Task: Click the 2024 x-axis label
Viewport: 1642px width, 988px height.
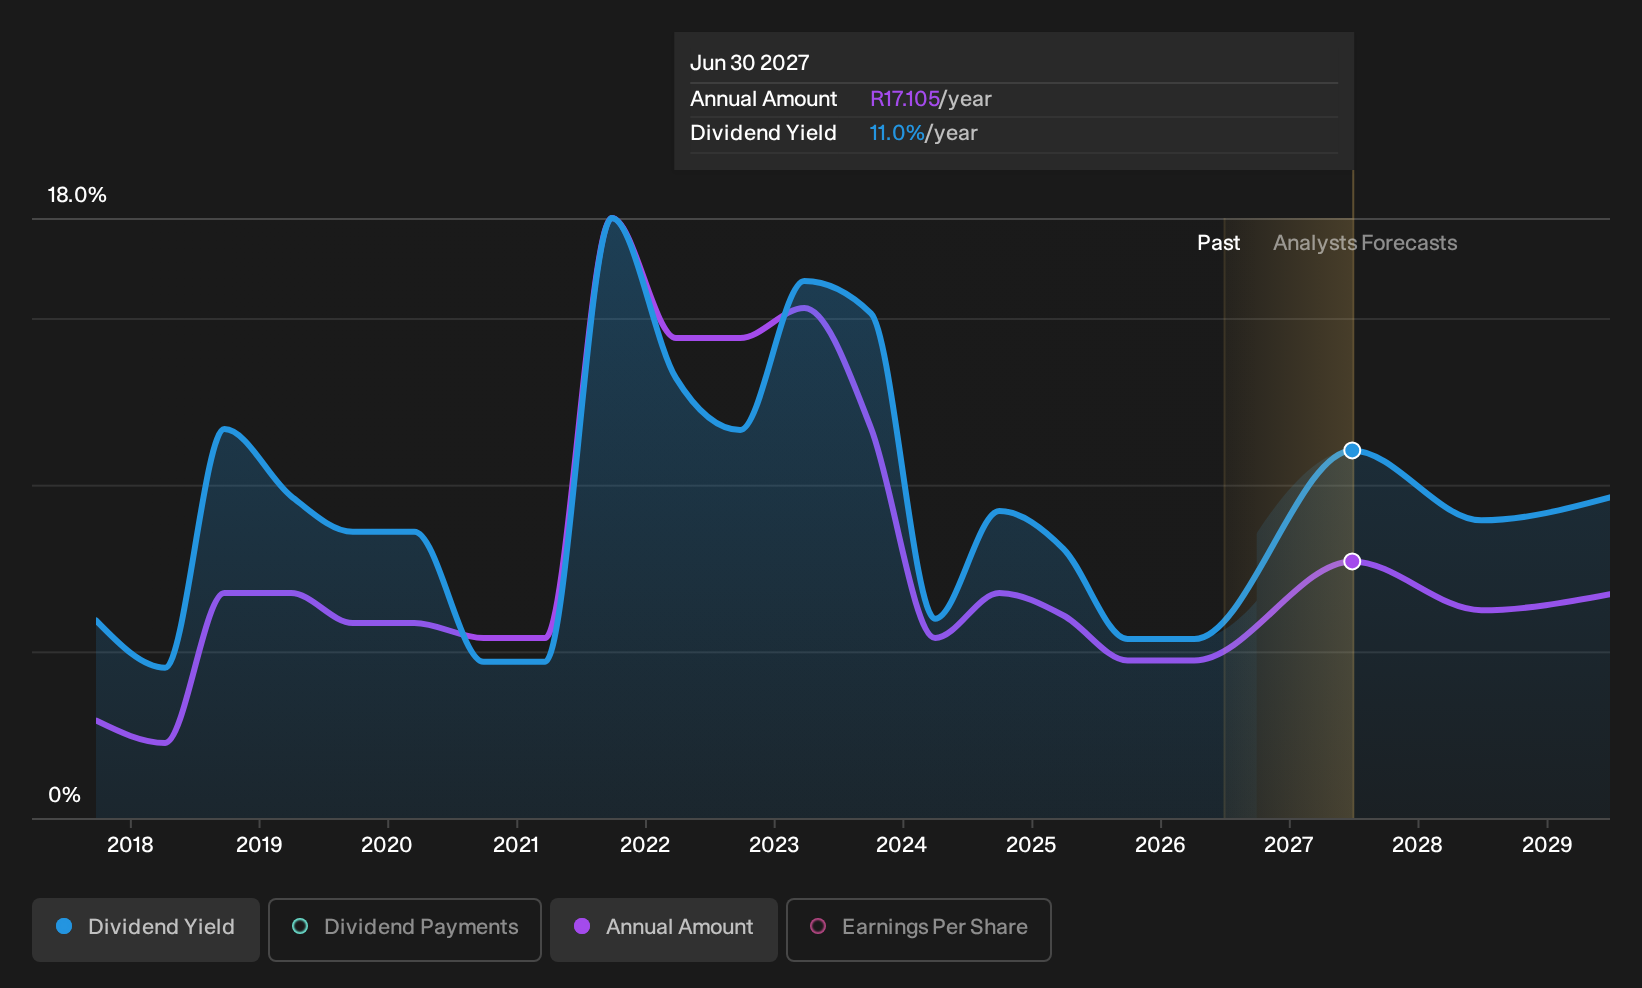Action: click(x=902, y=845)
